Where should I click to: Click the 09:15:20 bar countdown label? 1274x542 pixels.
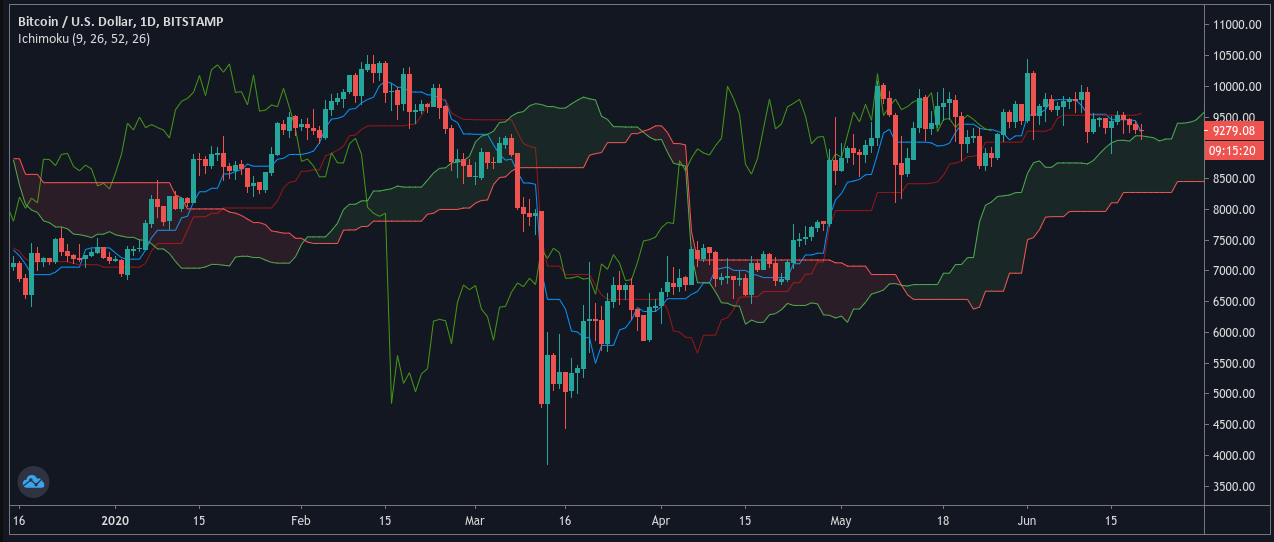tap(1234, 151)
